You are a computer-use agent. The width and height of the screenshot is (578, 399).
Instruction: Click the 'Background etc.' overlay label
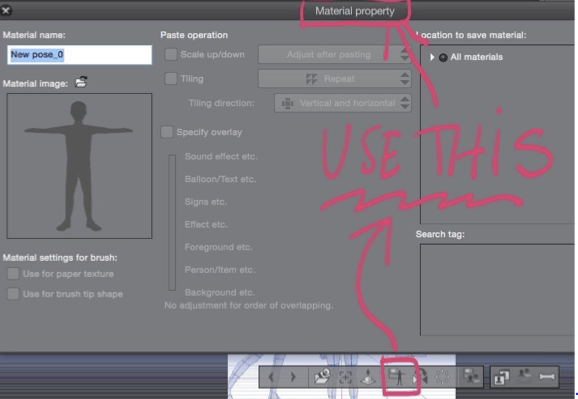(220, 292)
